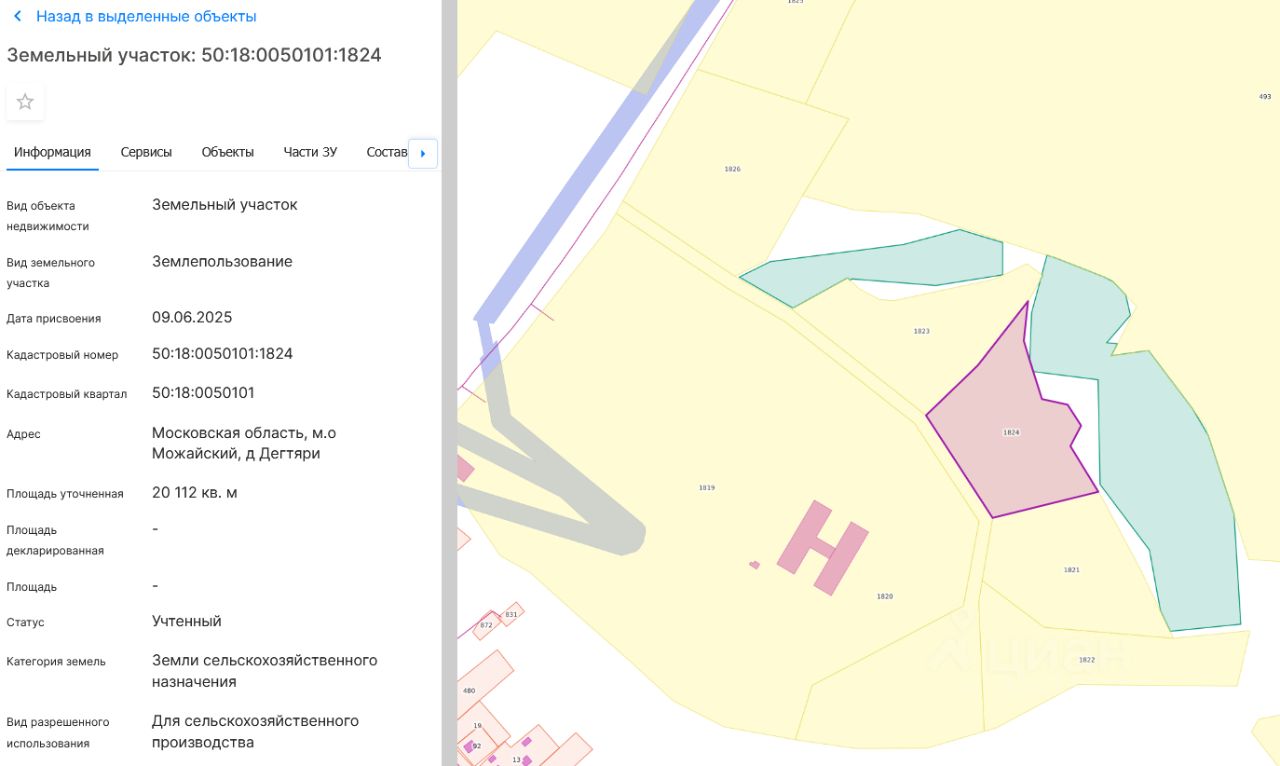The image size is (1280, 766).
Task: Select small parcel 831 on the map
Action: [x=511, y=614]
